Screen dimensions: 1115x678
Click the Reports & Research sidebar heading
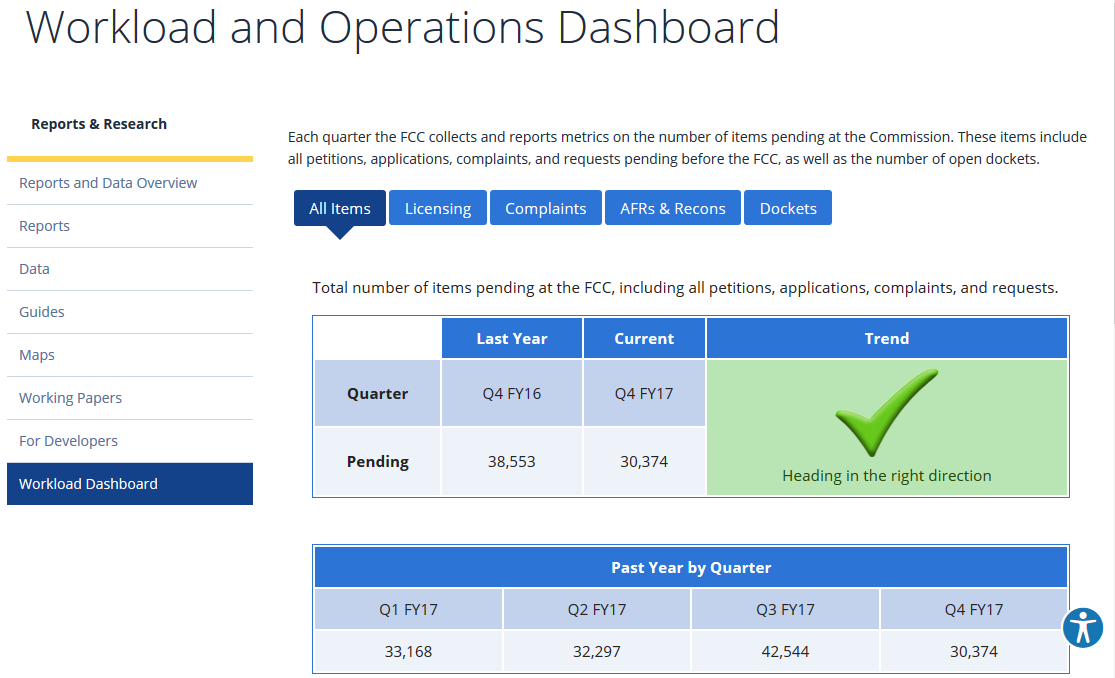click(x=98, y=124)
